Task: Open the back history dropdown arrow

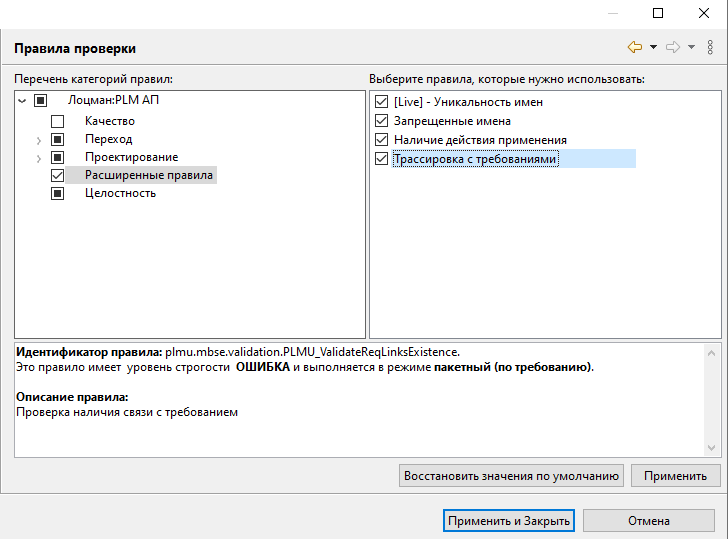Action: click(x=653, y=47)
